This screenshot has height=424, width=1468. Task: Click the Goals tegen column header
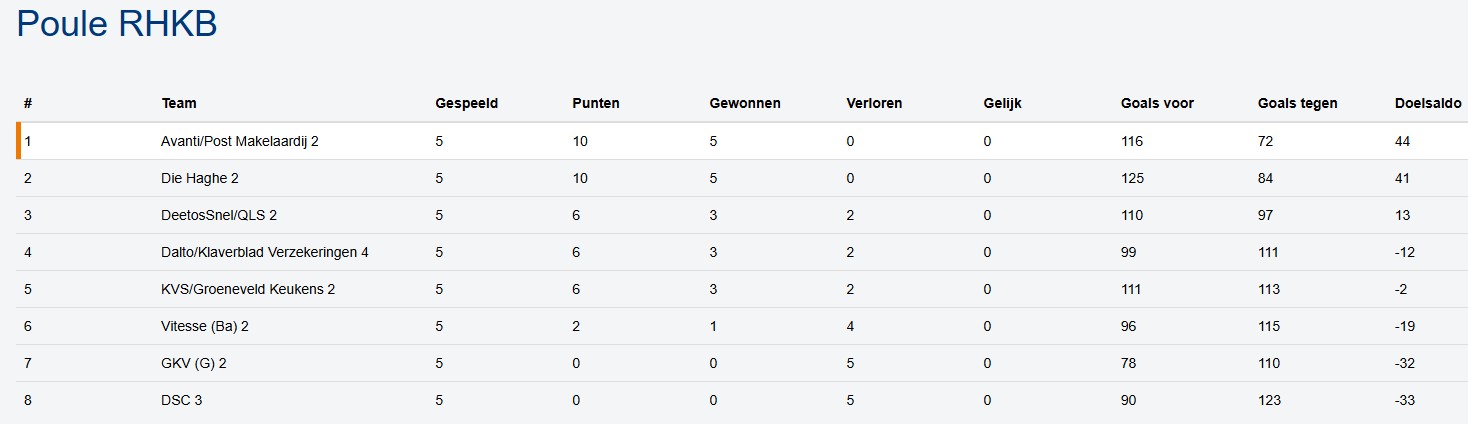pyautogui.click(x=1297, y=103)
